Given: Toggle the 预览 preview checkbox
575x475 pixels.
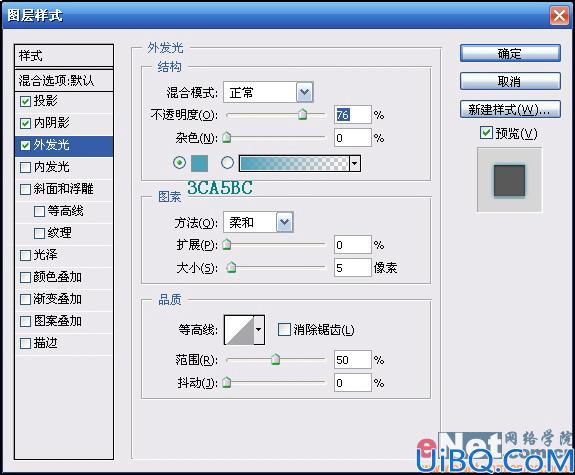Looking at the screenshot, I should point(486,132).
